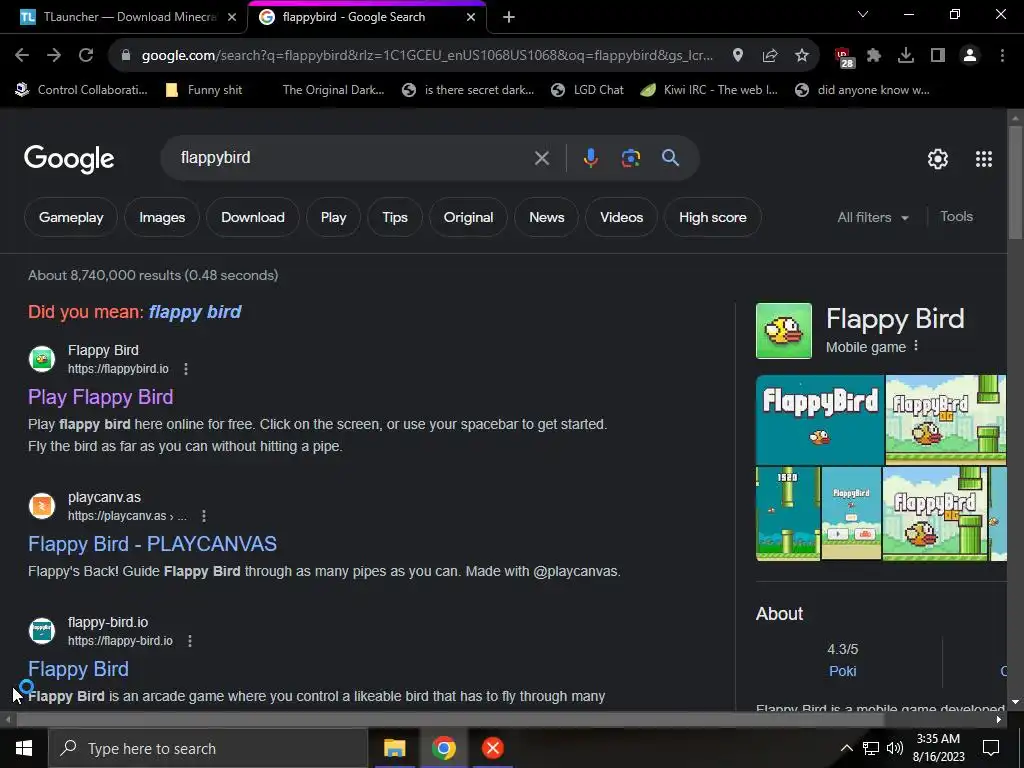
Task: Open Chrome profile avatar
Action: point(970,56)
